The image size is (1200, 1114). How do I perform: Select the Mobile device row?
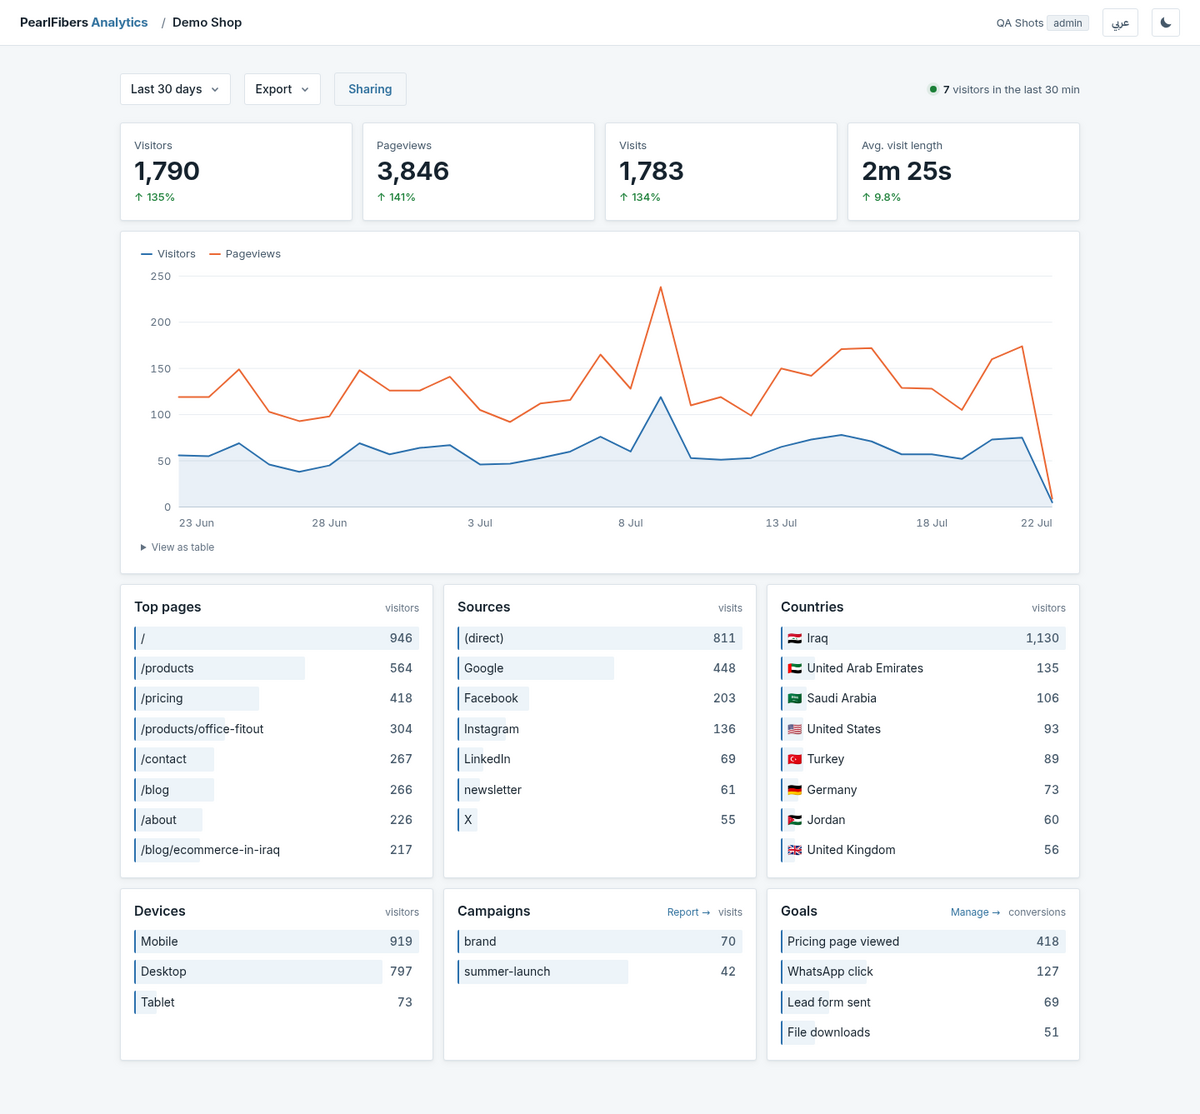[276, 941]
